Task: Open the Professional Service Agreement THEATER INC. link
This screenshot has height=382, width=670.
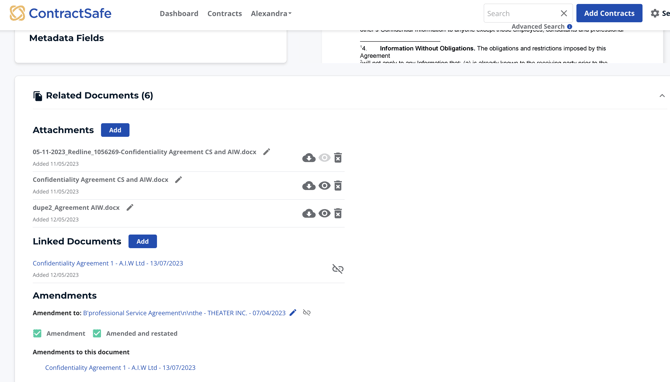Action: tap(184, 313)
